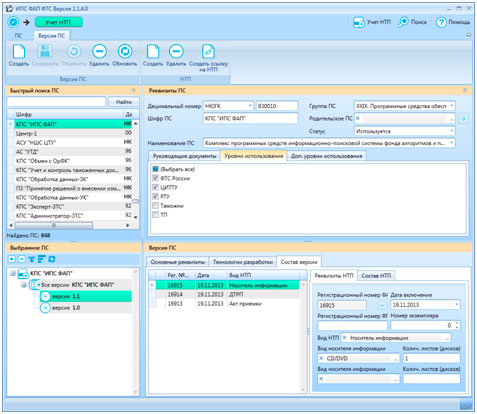Uncheck the ФТС России checkbox
This screenshot has height=414, width=477.
click(x=155, y=178)
